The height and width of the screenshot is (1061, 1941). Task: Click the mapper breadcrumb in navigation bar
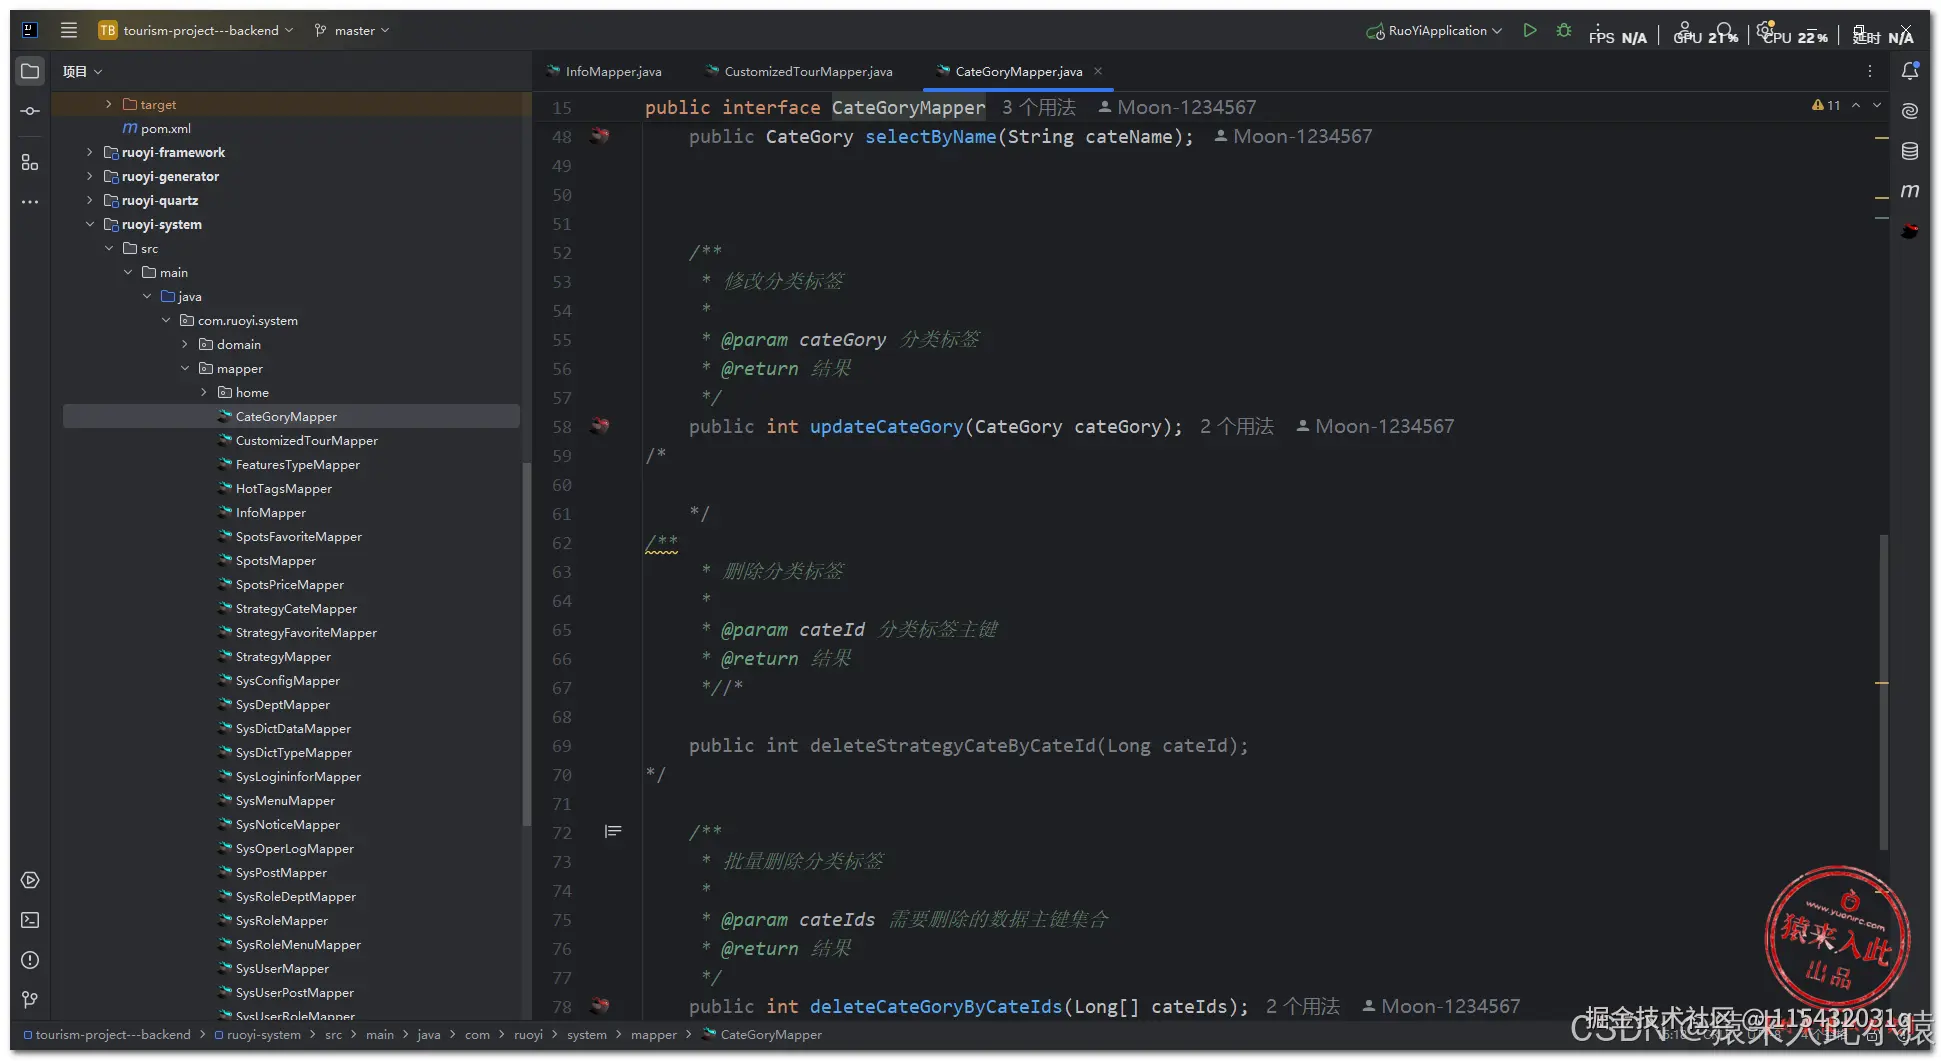tap(654, 1034)
